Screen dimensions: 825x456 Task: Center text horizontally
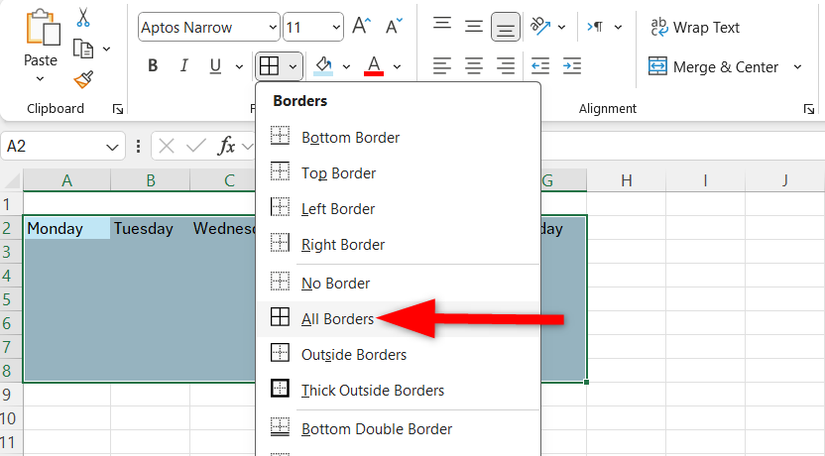(x=474, y=66)
